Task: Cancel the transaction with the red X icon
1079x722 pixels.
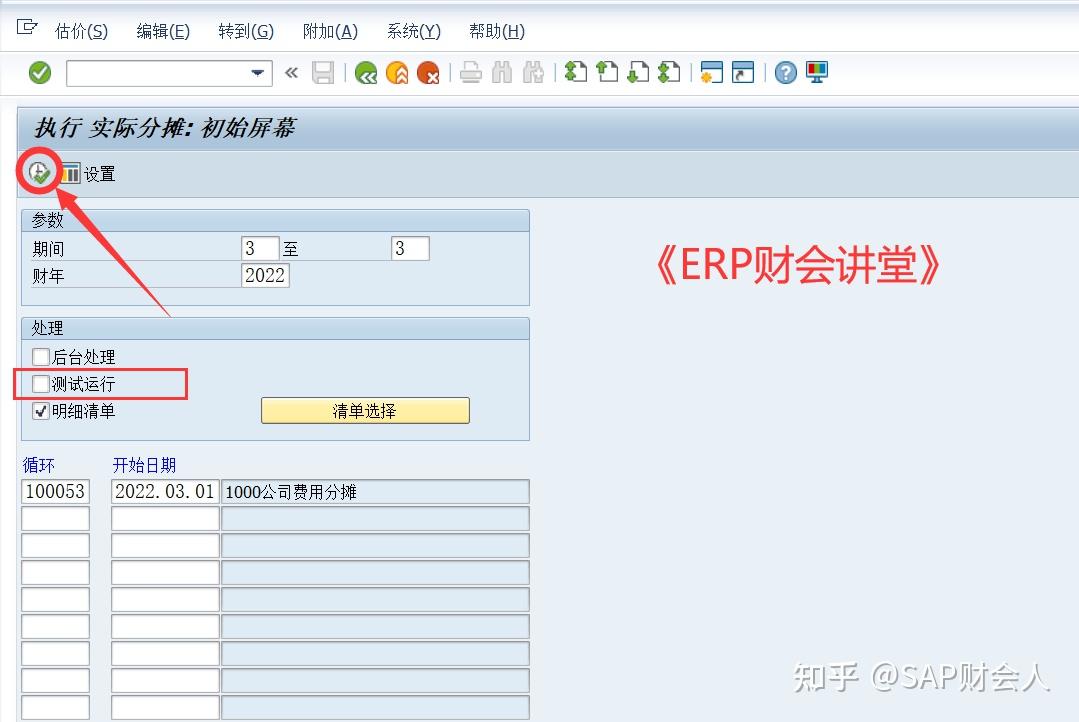Action: tap(428, 72)
